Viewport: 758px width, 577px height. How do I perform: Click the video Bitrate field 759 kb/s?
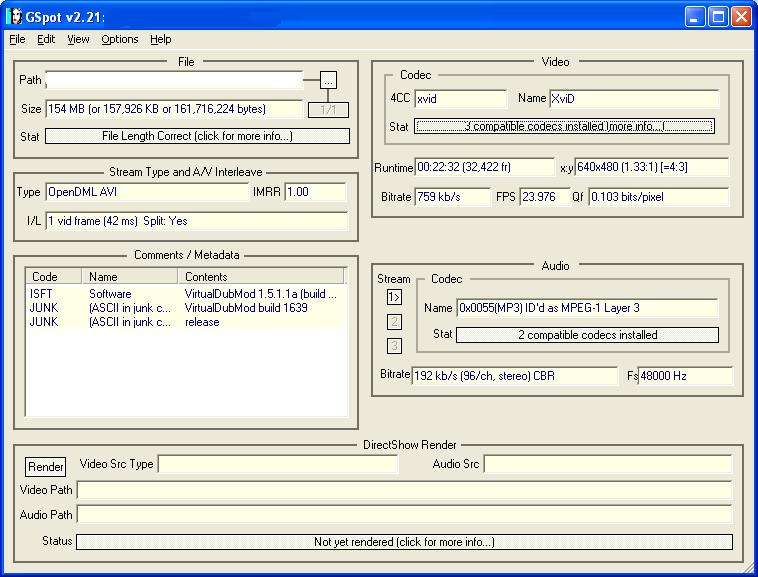[452, 197]
